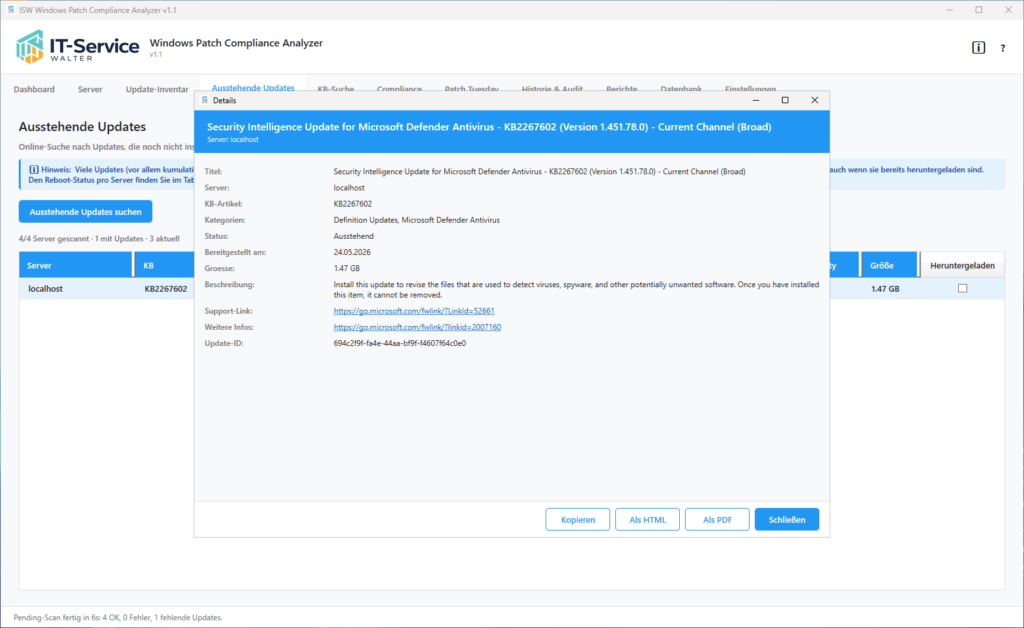Sort by the Server column header

[x=75, y=265]
